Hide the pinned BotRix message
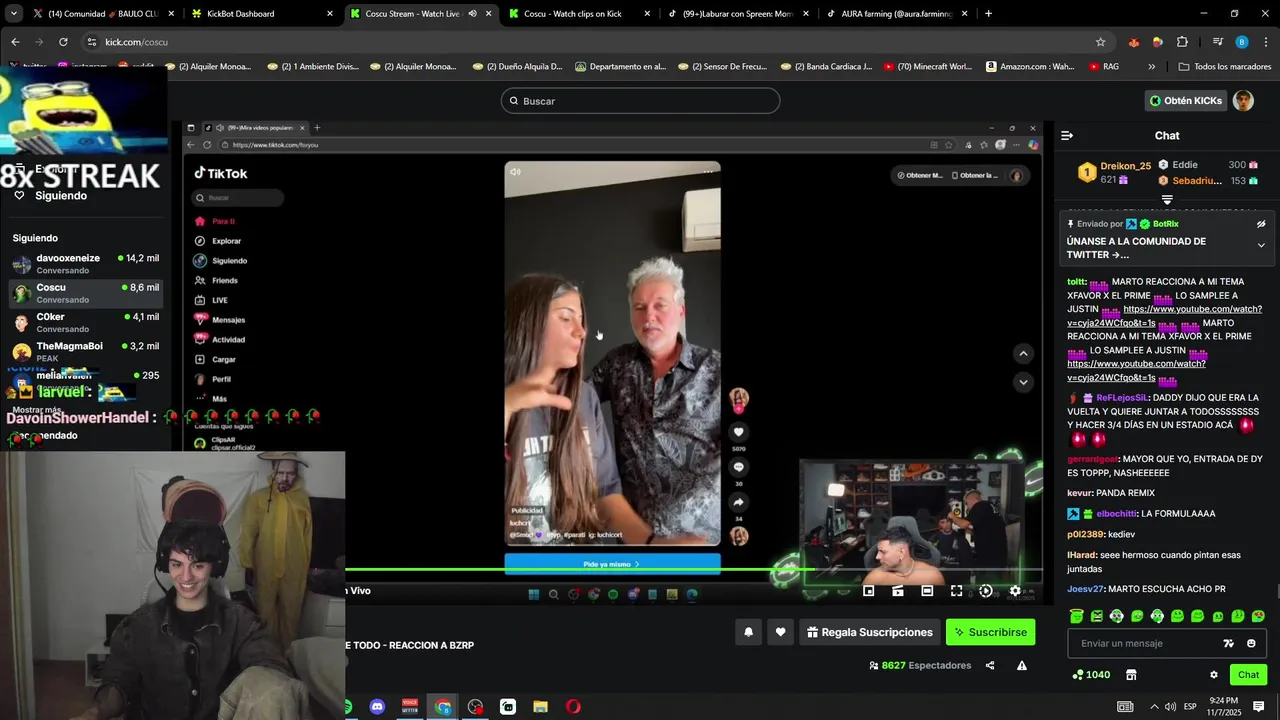Screen dimensions: 1280x720 tap(1261, 224)
